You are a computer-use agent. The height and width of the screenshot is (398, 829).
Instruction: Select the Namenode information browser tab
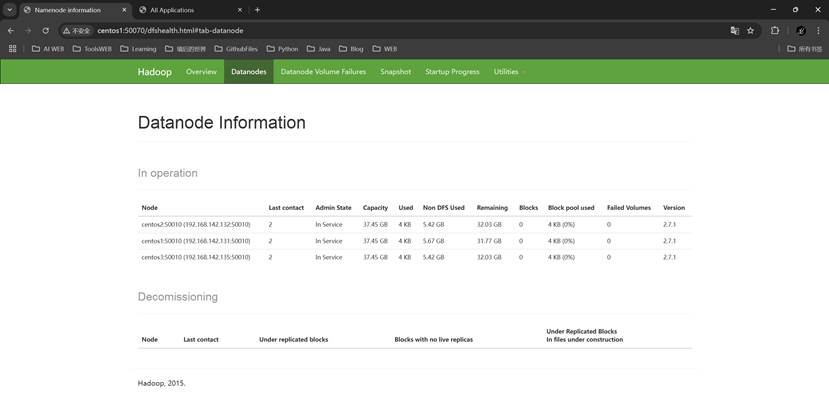pos(74,10)
